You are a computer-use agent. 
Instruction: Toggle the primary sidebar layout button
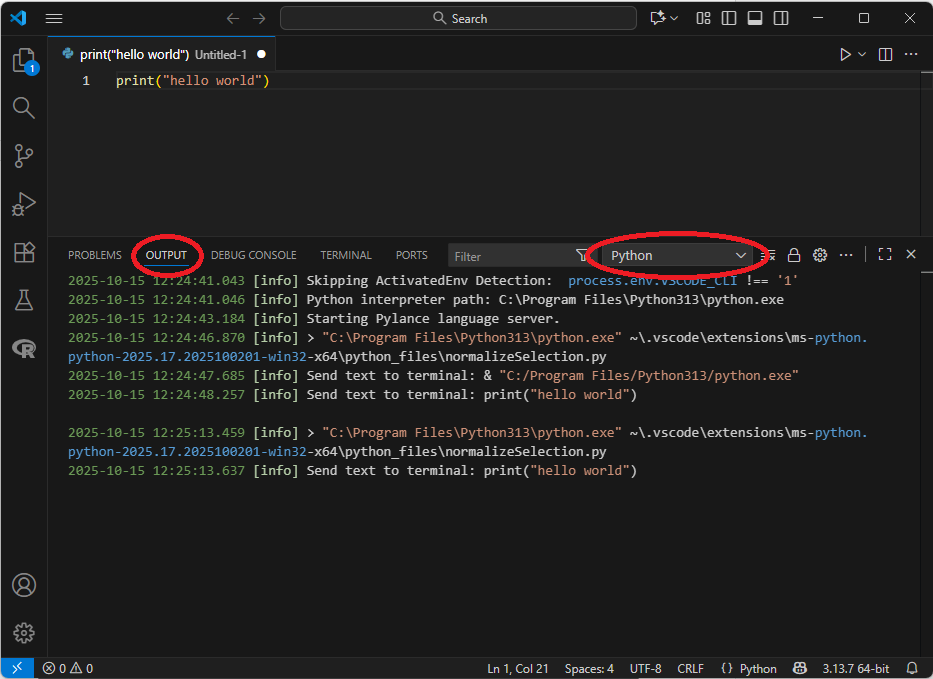[x=729, y=18]
